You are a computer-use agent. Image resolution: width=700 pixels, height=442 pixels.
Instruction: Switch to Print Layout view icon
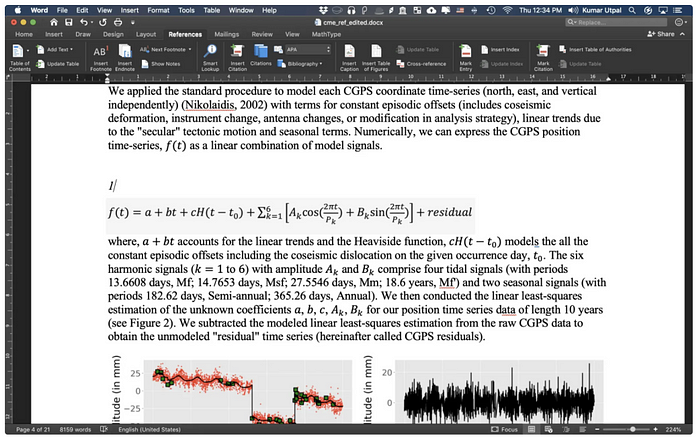coord(531,429)
